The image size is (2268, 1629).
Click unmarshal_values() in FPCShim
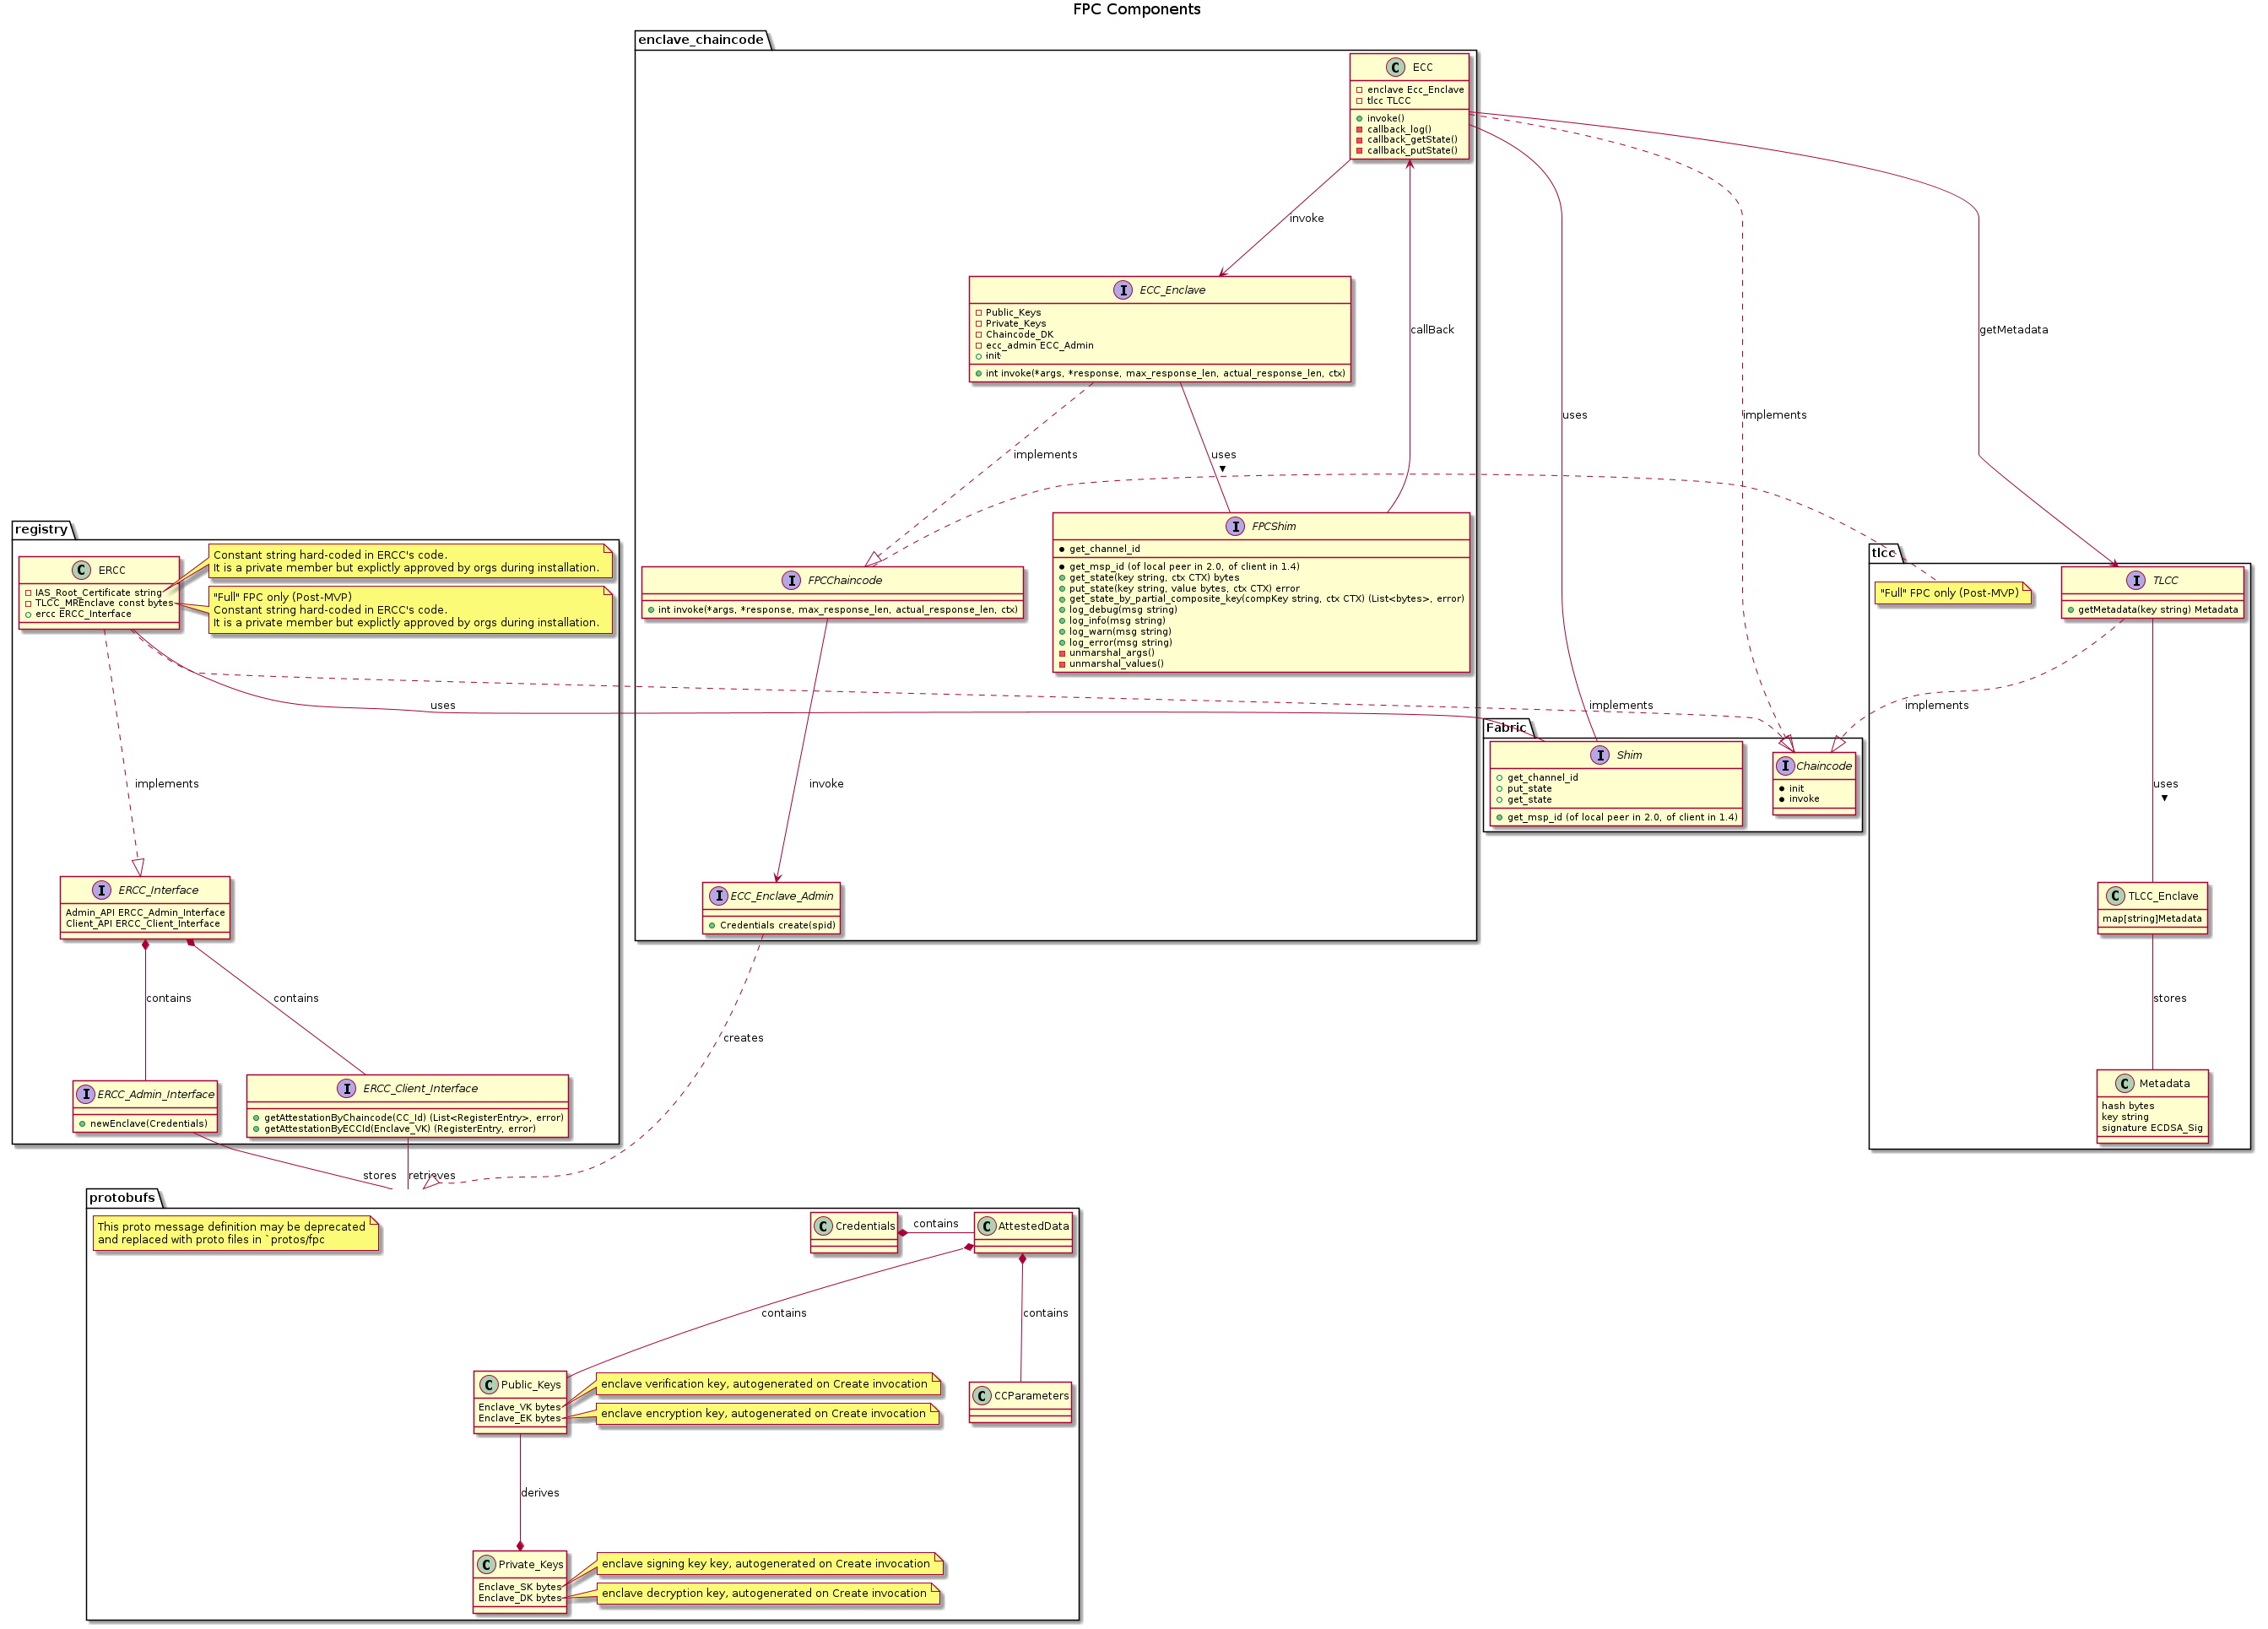pyautogui.click(x=1116, y=664)
